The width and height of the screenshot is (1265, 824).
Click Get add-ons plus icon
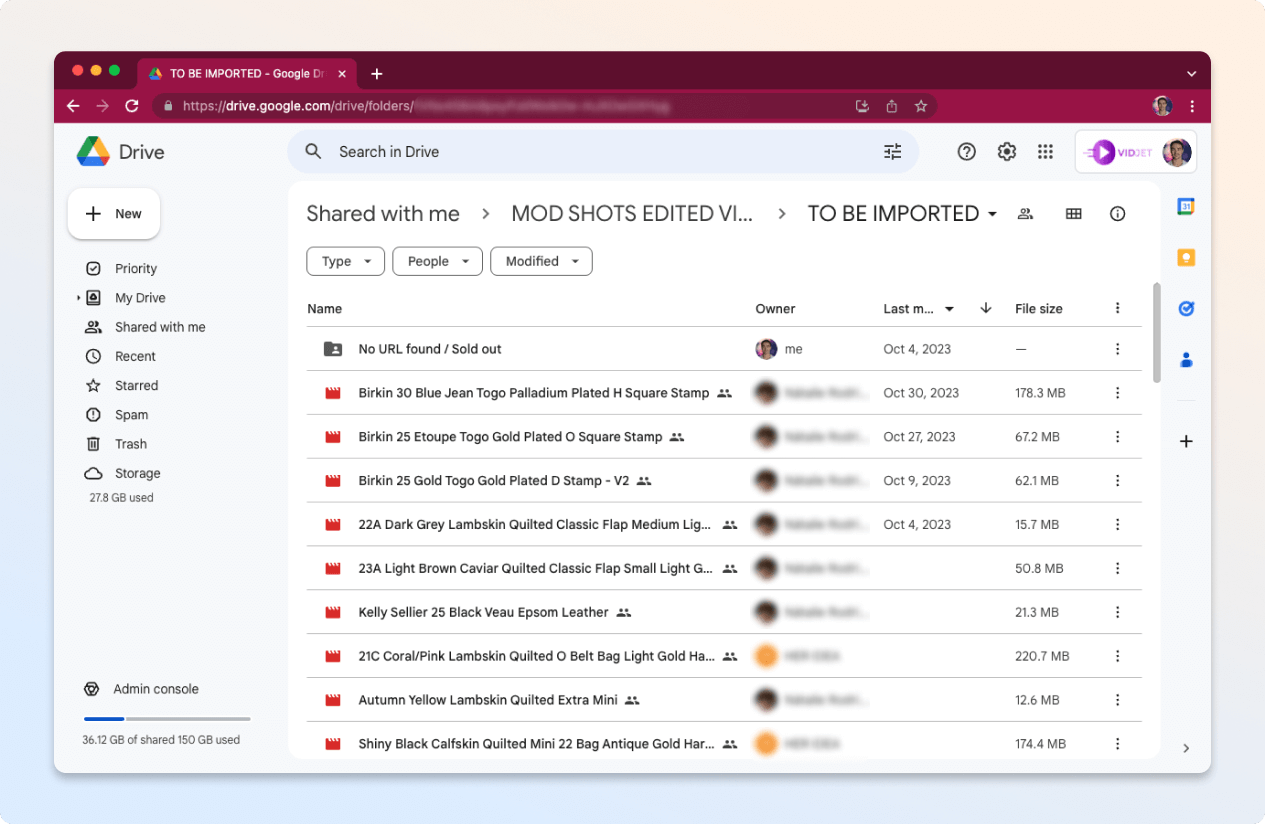pyautogui.click(x=1186, y=441)
